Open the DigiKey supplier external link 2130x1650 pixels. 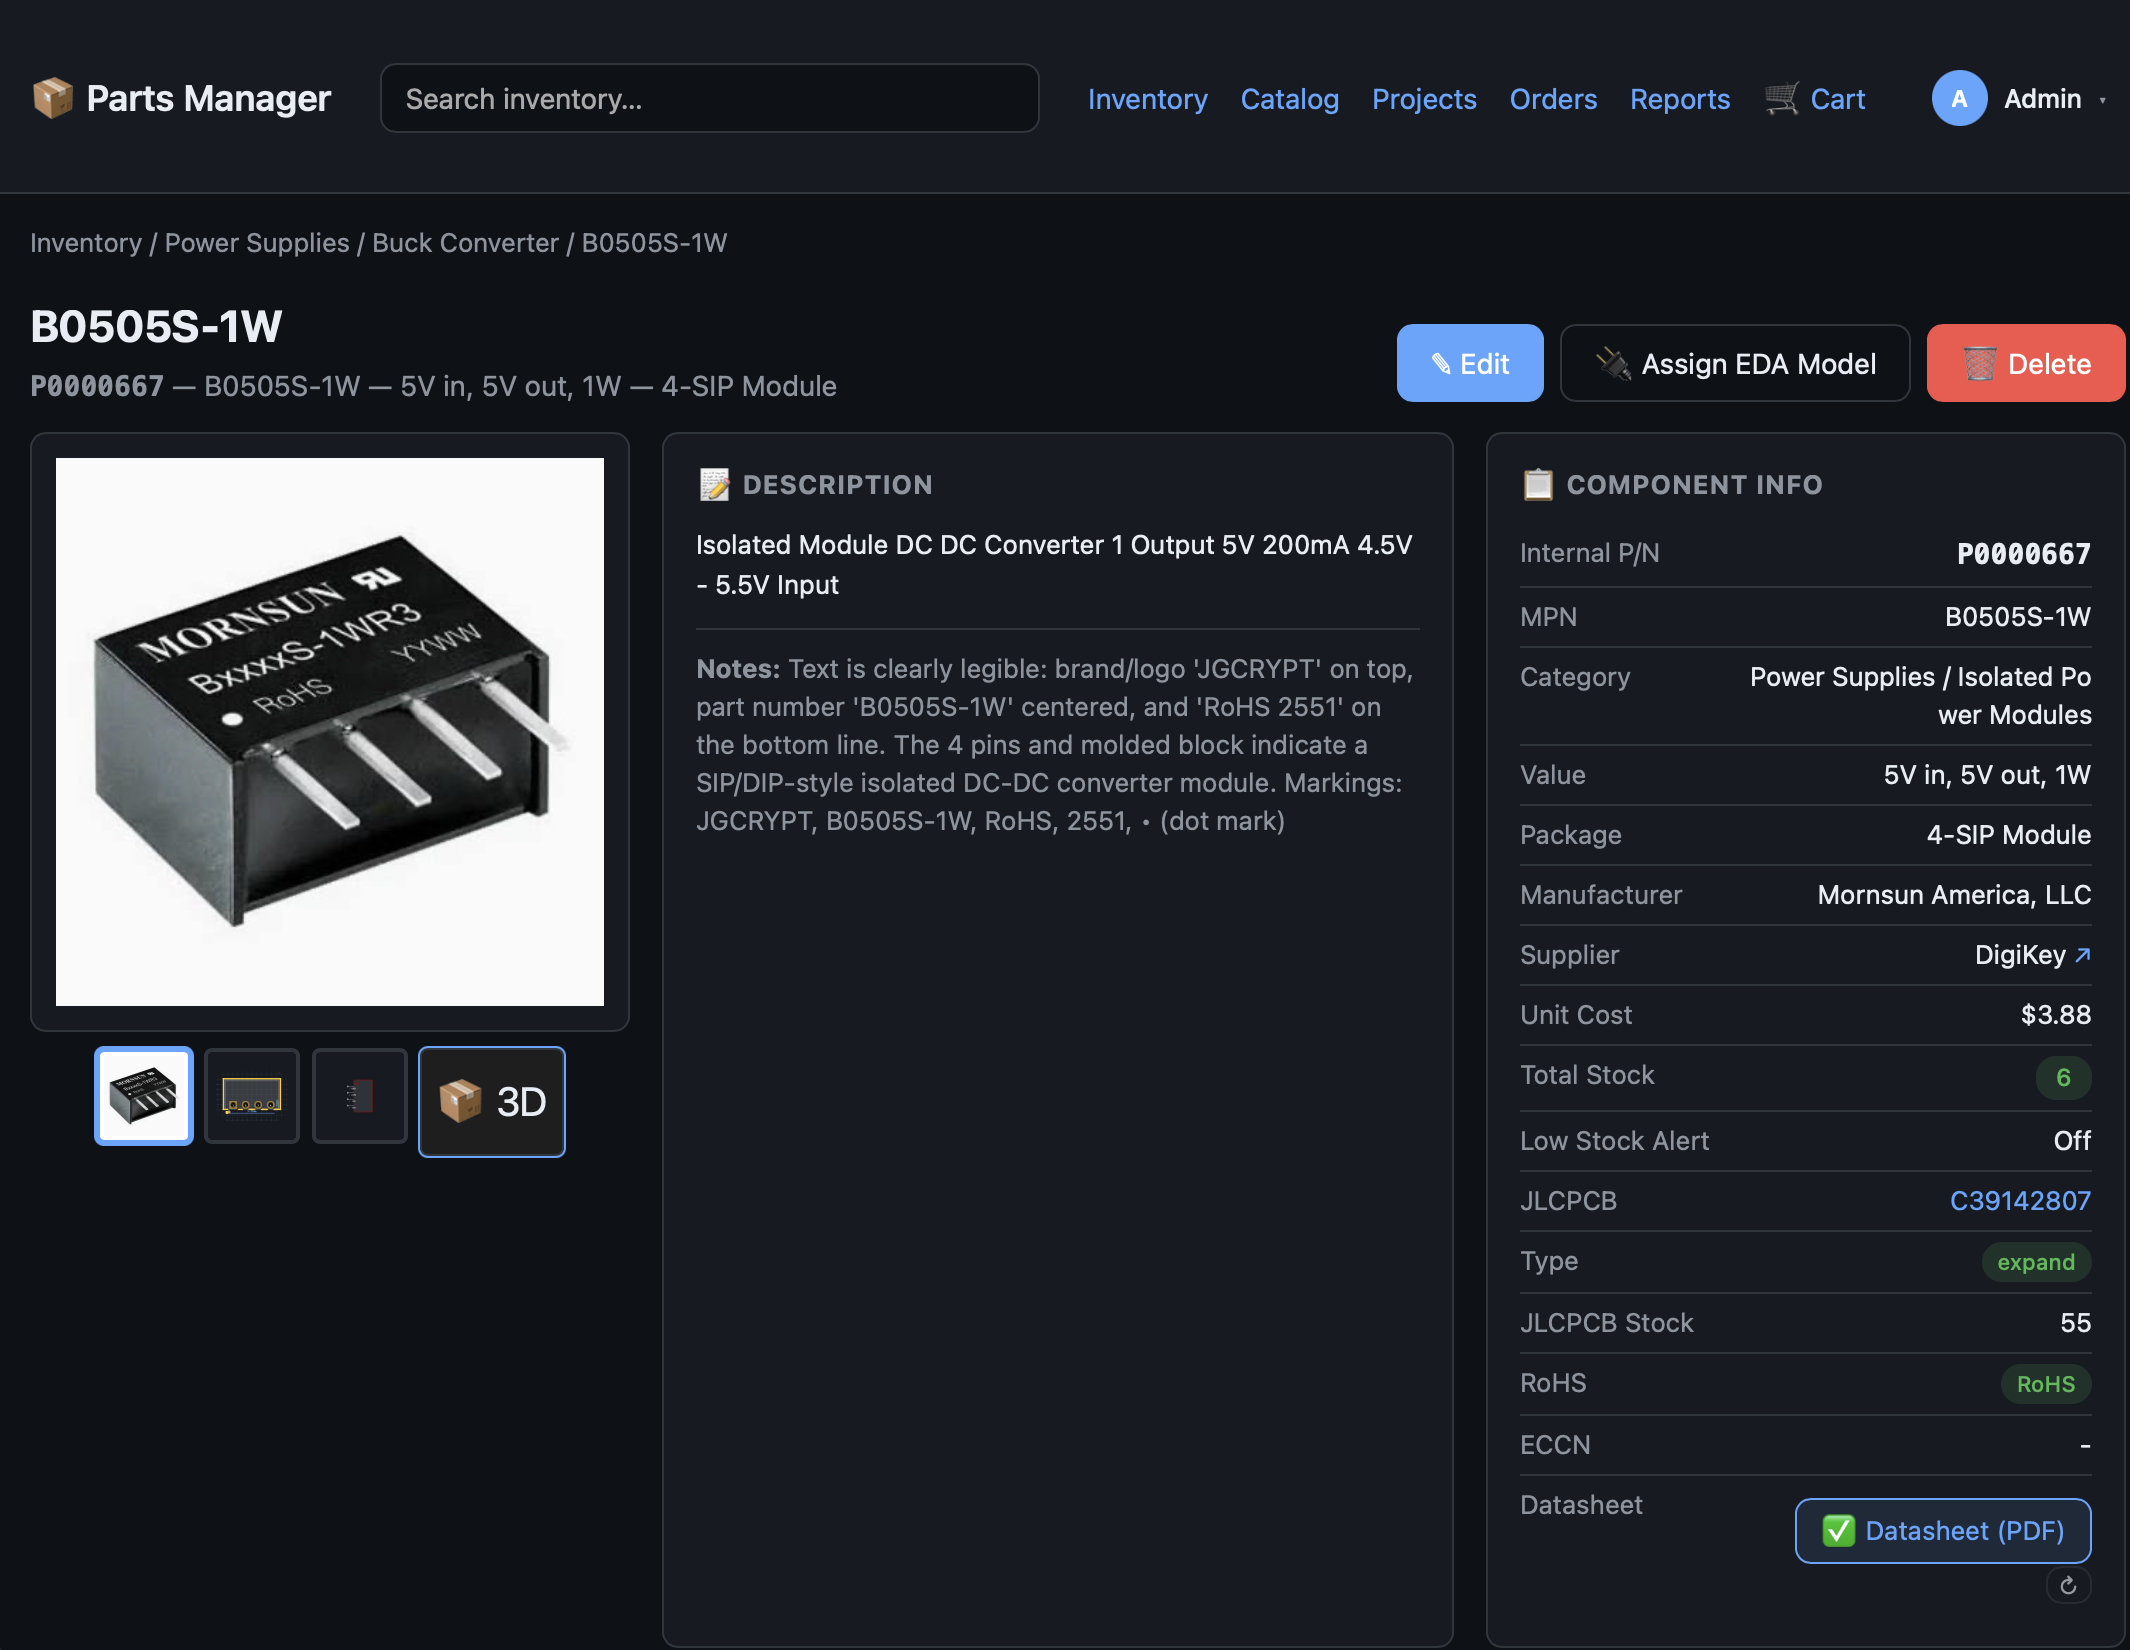click(2082, 955)
